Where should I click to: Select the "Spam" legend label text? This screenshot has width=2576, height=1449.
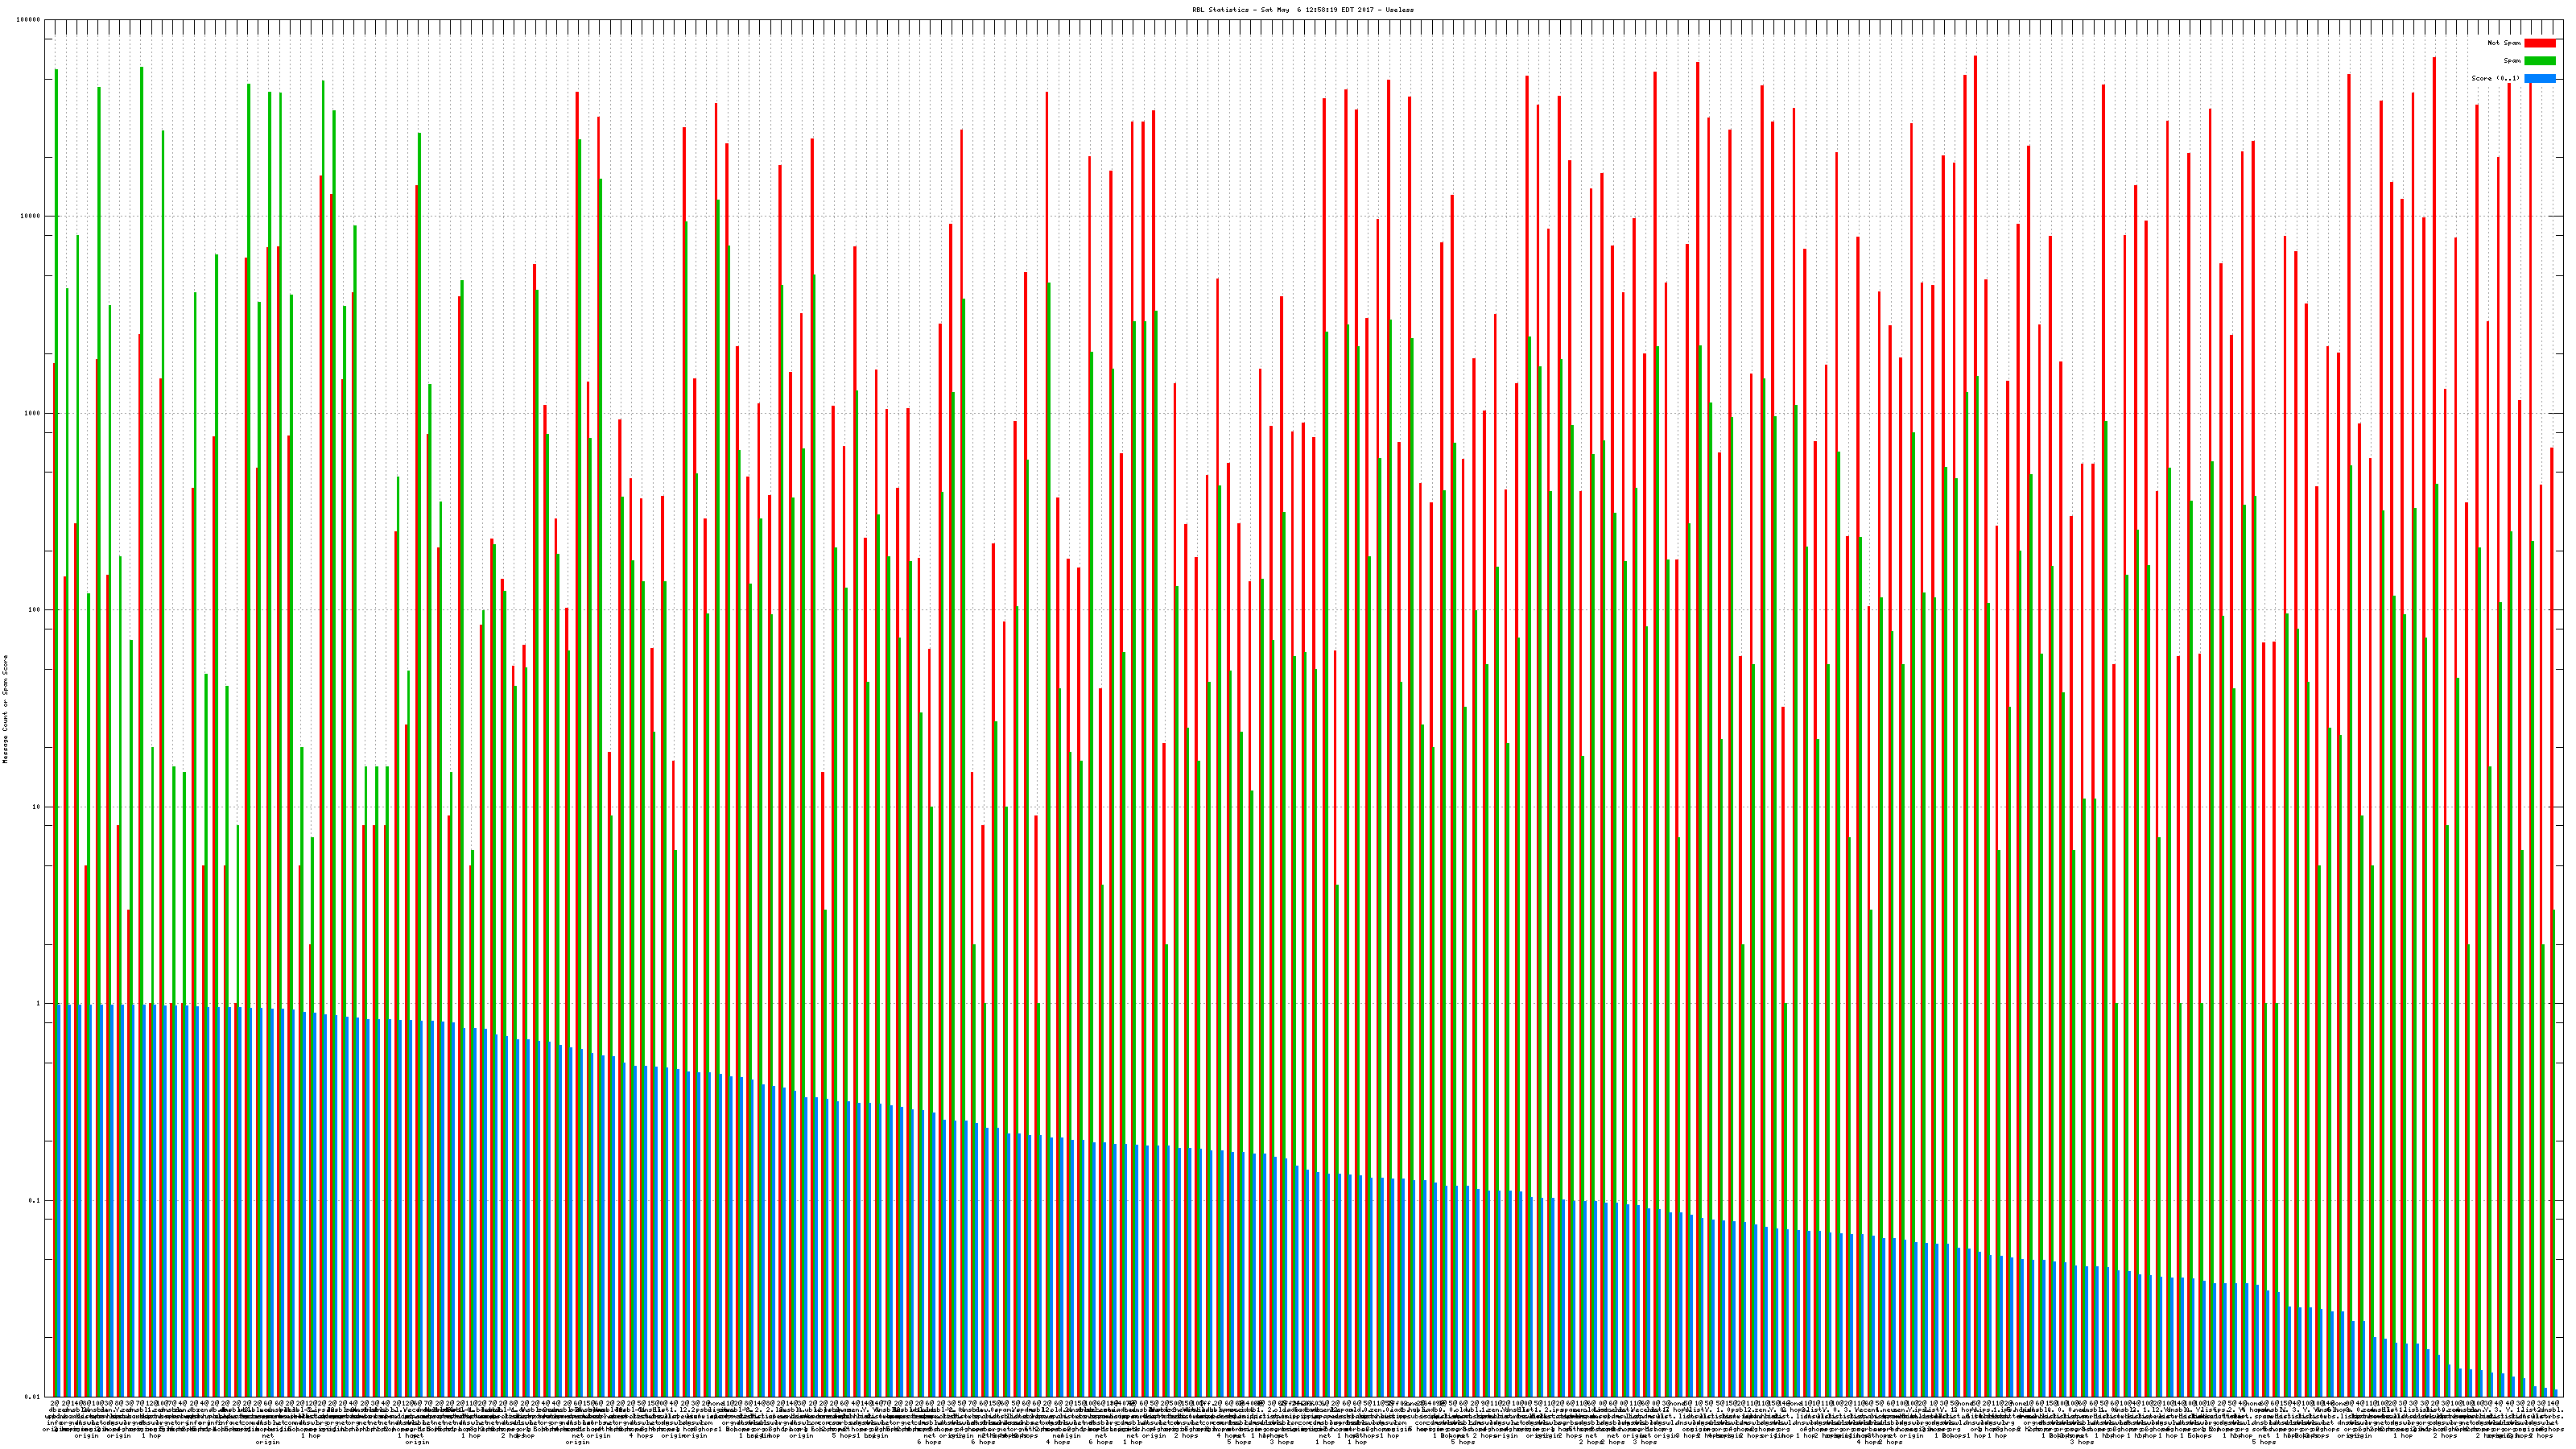(2512, 61)
